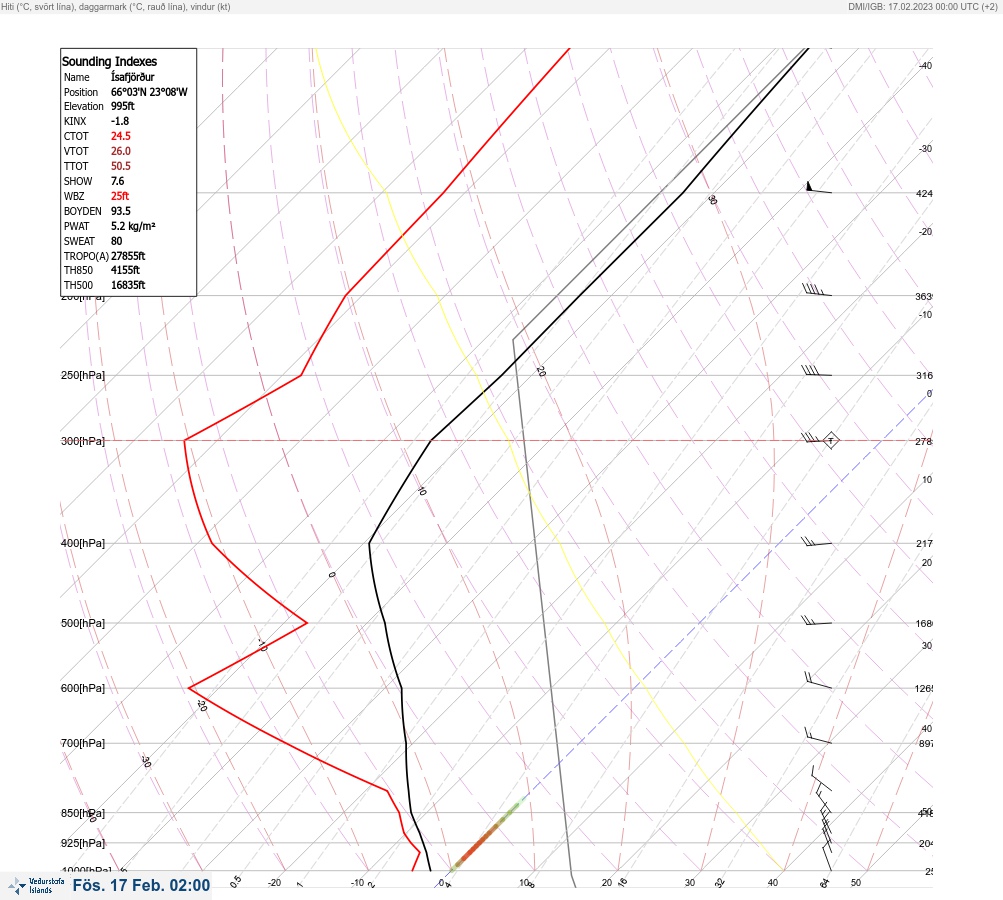Click the SHOW value 7.6
This screenshot has height=900, width=1003.
coord(117,181)
